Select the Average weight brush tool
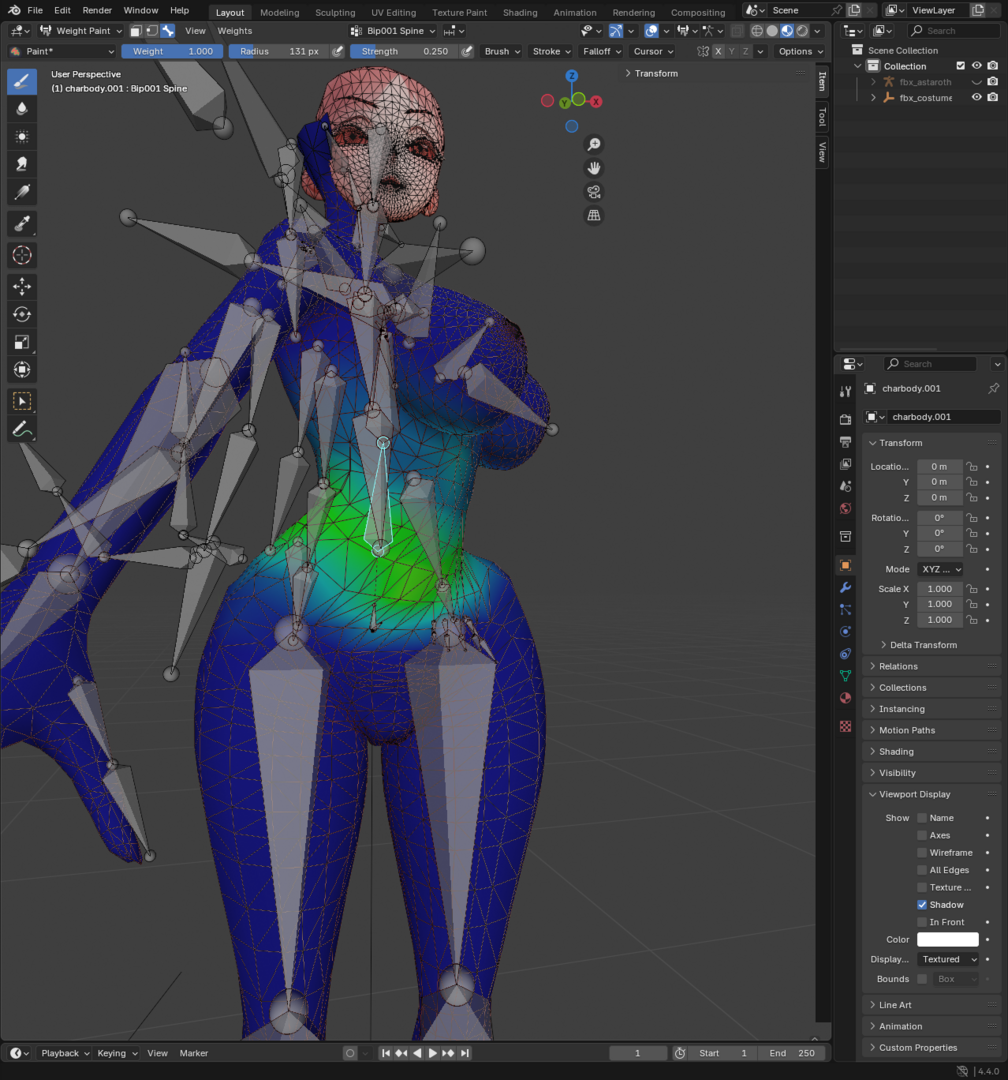Screen dimensions: 1008x1080 click(22, 136)
